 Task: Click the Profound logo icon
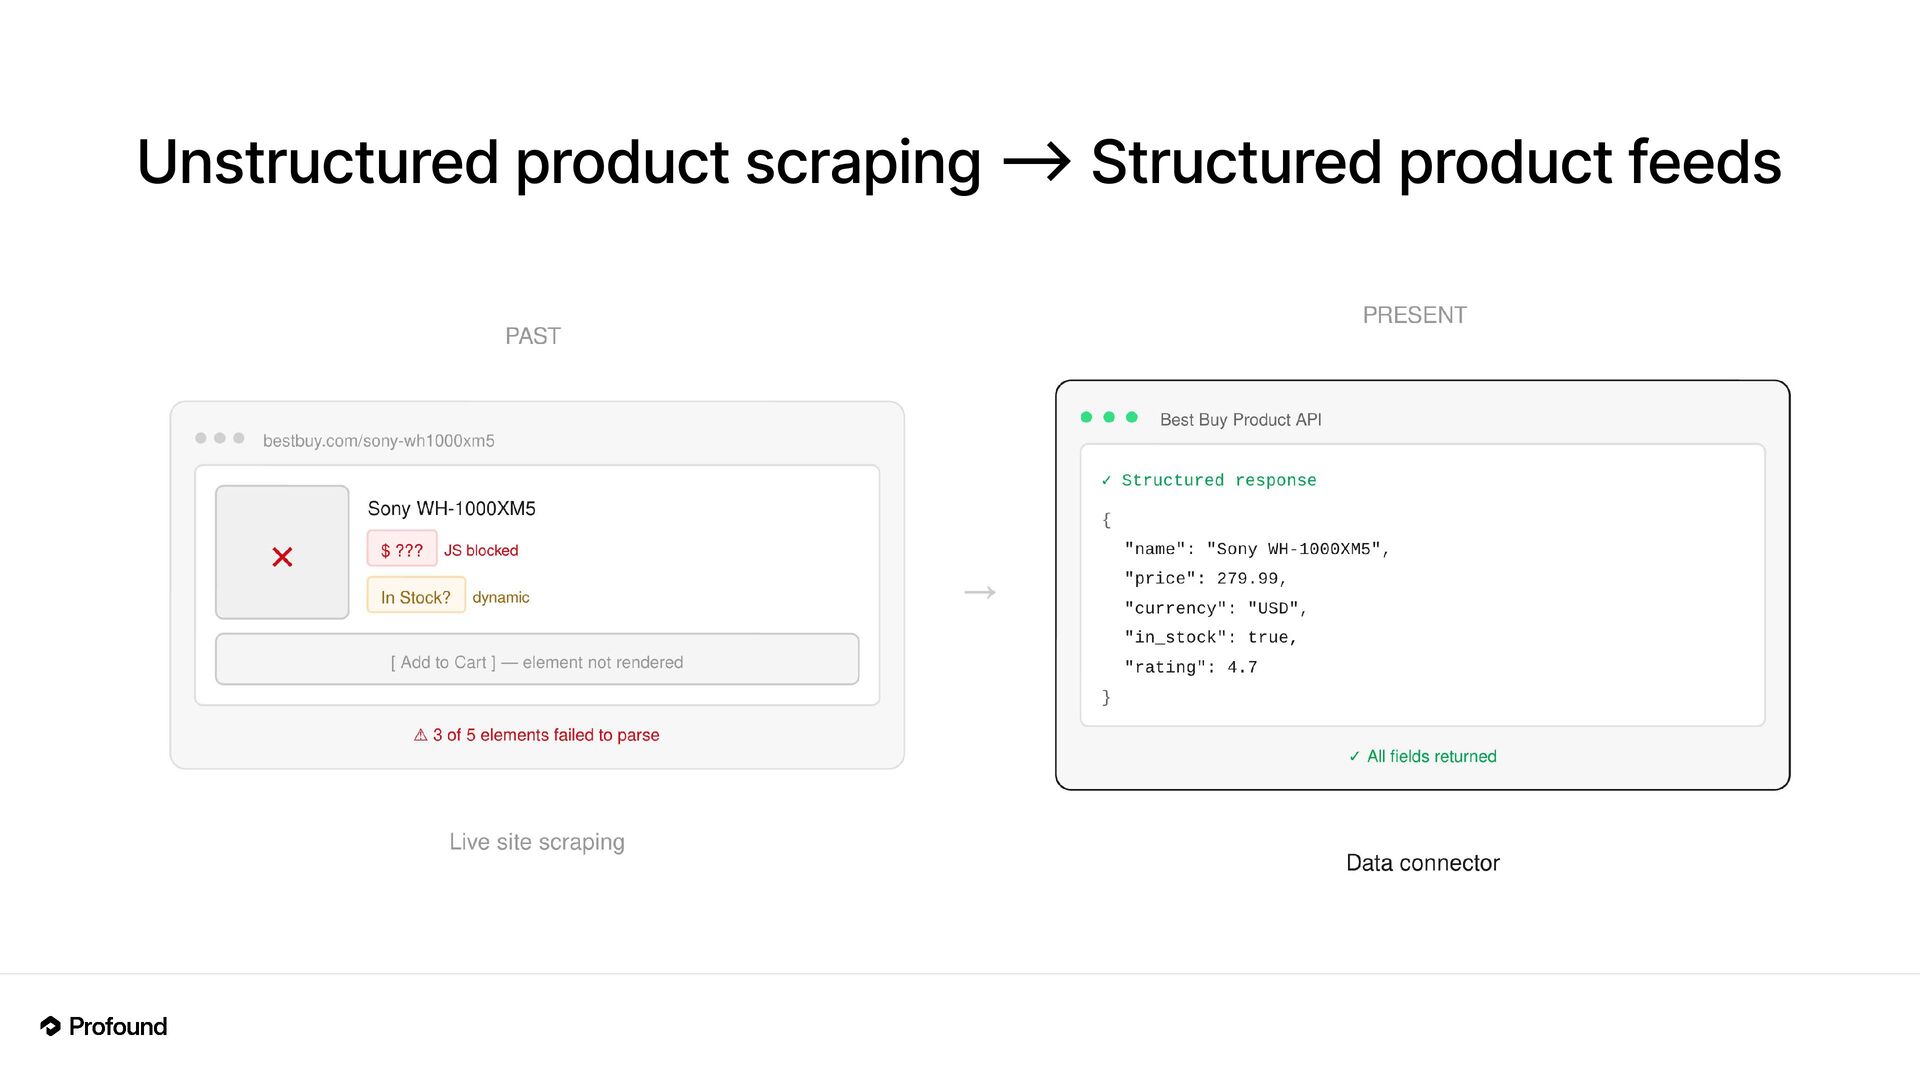tap(50, 1026)
